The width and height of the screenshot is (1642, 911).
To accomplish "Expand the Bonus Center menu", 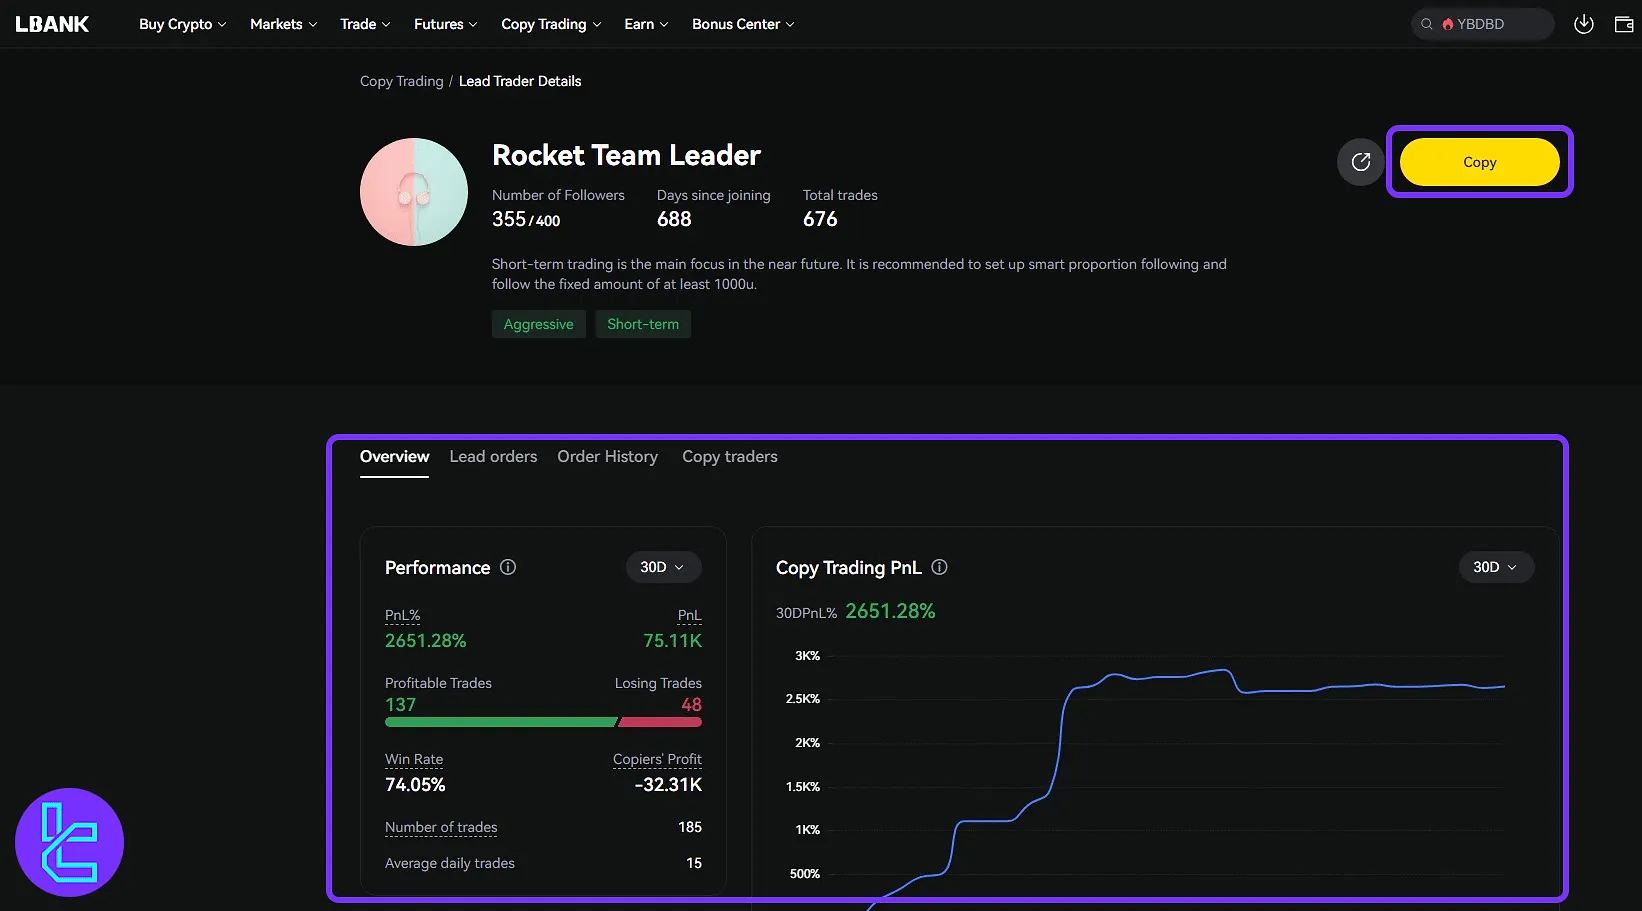I will [743, 24].
